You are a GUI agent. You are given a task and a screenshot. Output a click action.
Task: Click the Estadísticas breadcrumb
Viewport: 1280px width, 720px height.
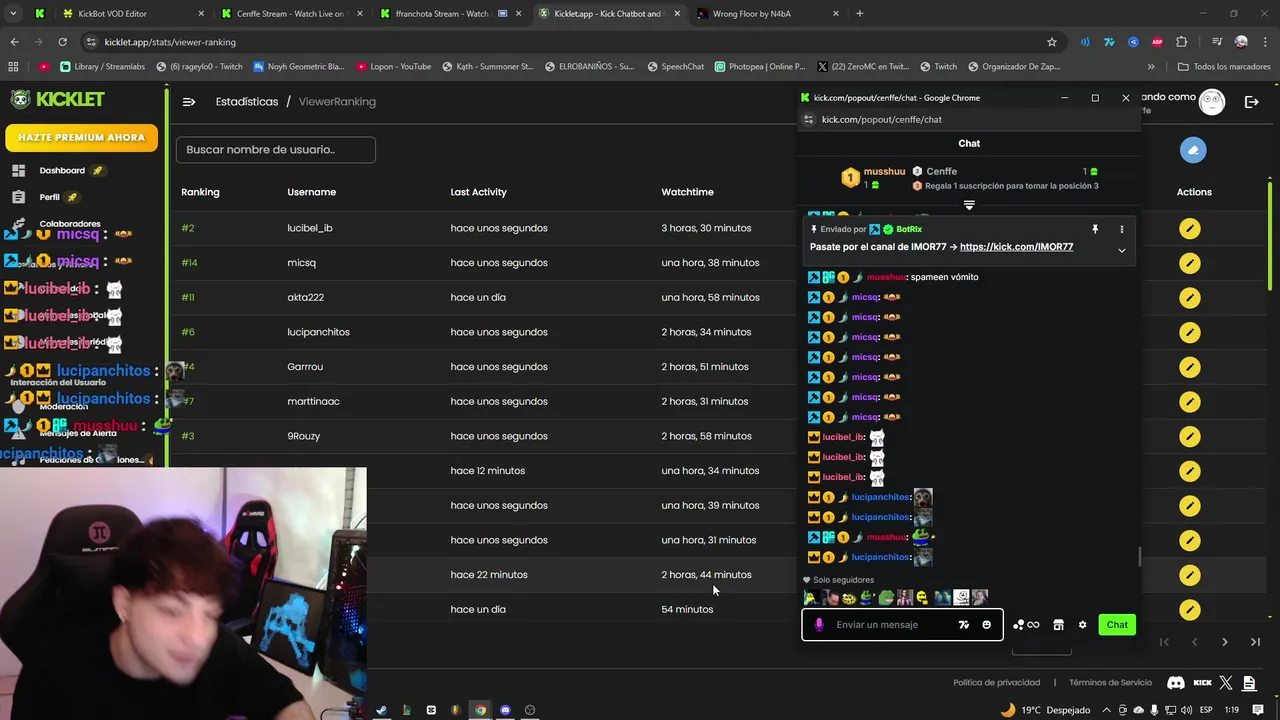pyautogui.click(x=247, y=102)
